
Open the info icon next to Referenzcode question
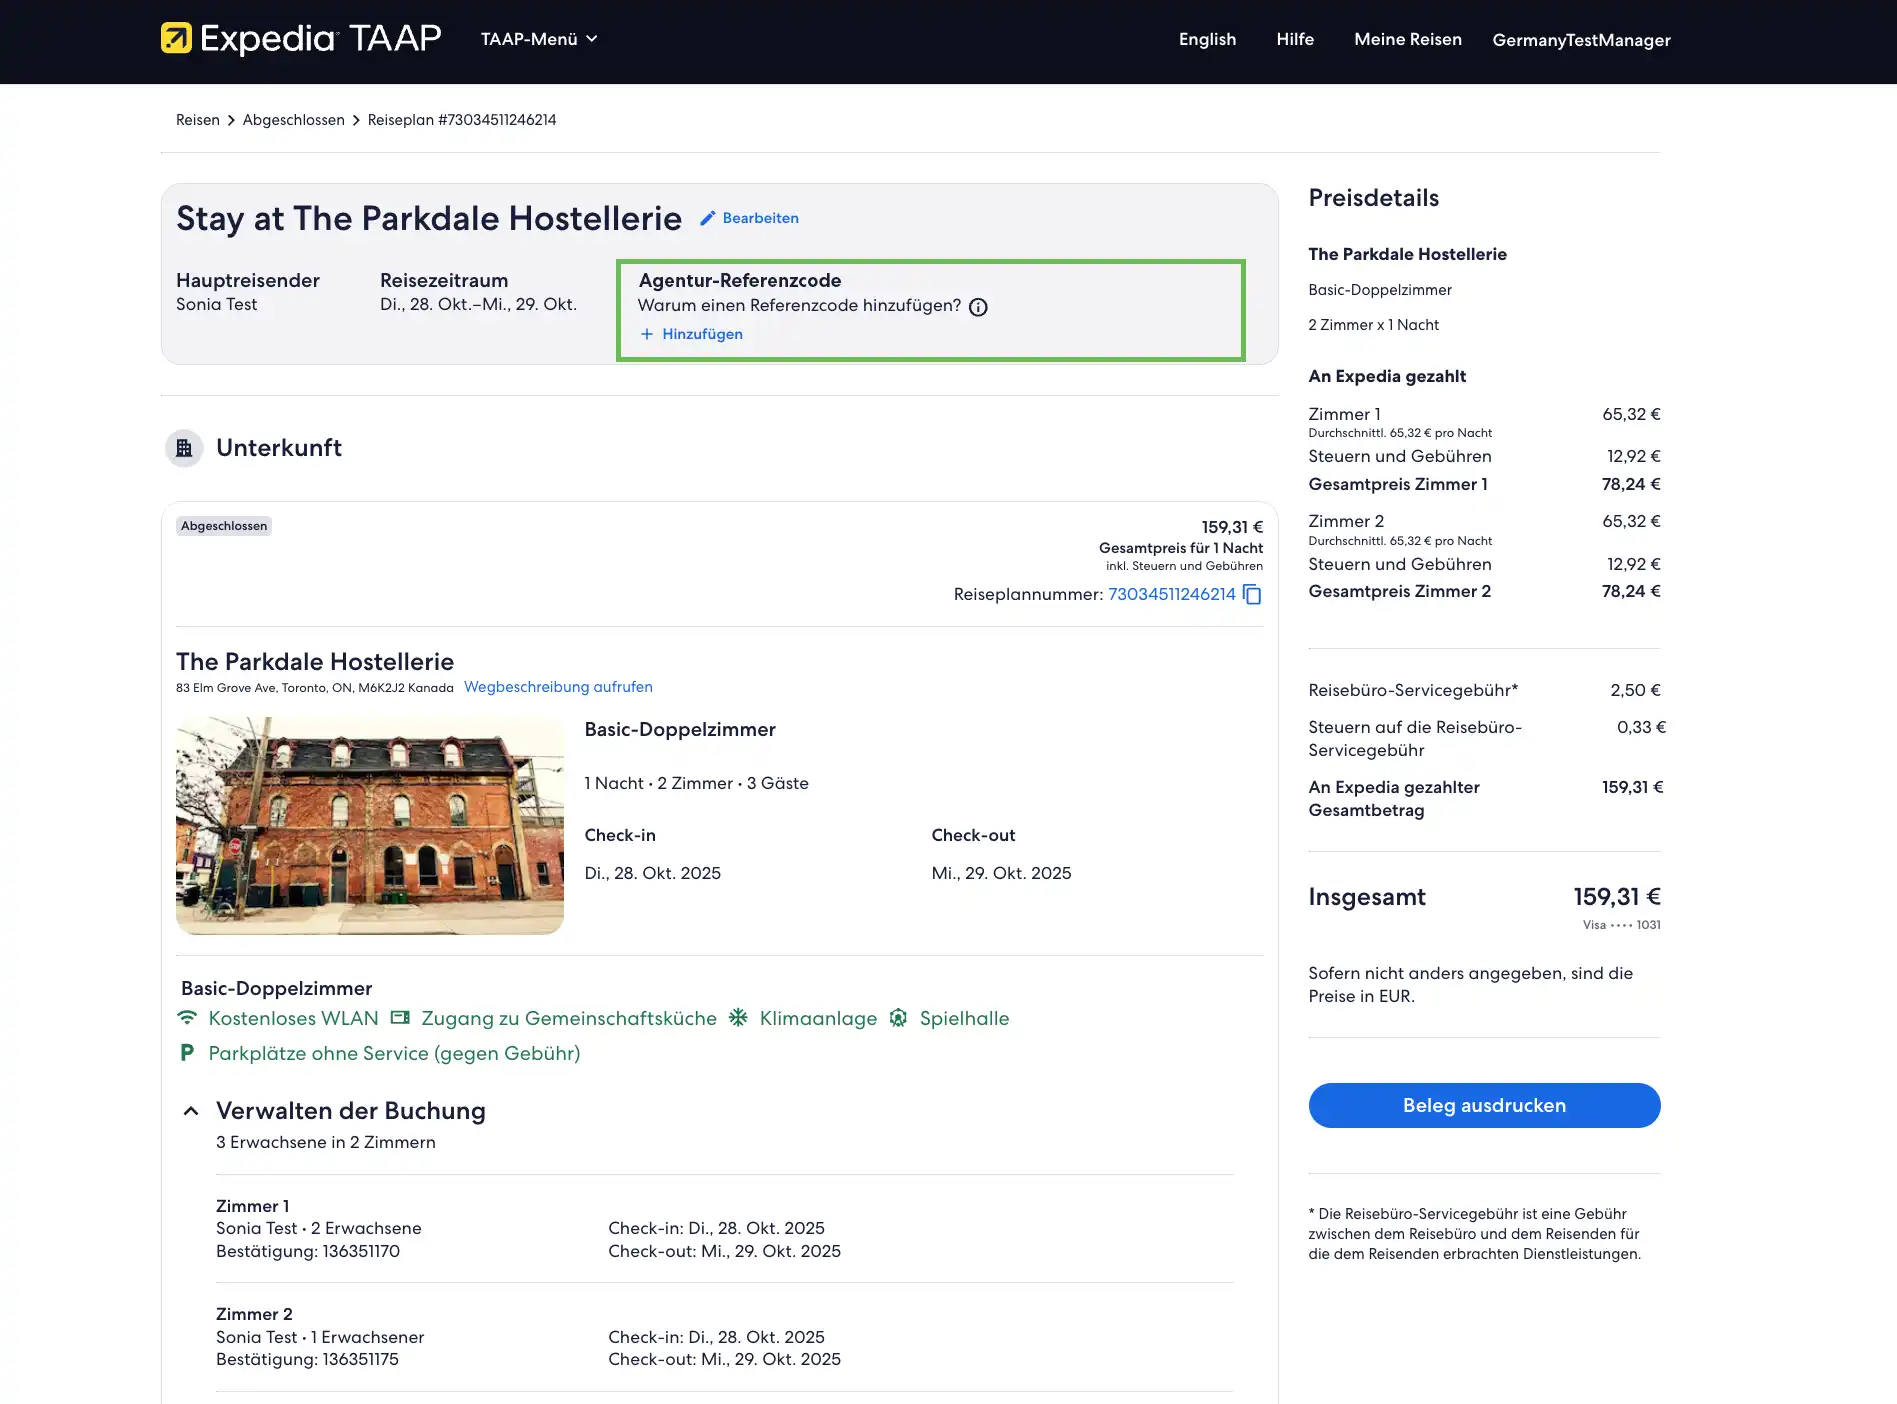pos(978,307)
